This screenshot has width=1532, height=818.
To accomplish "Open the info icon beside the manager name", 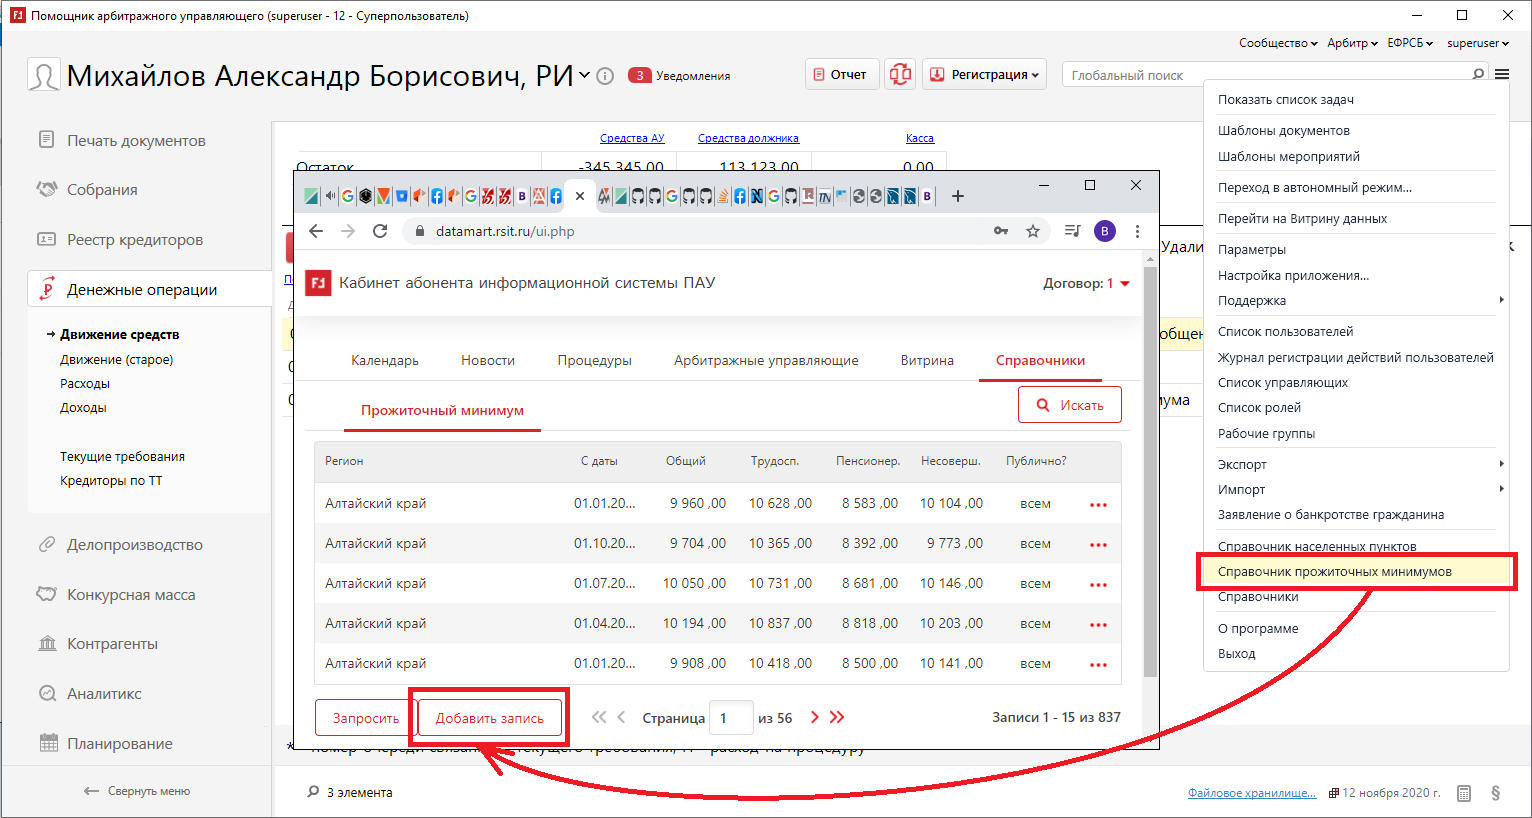I will pyautogui.click(x=605, y=76).
